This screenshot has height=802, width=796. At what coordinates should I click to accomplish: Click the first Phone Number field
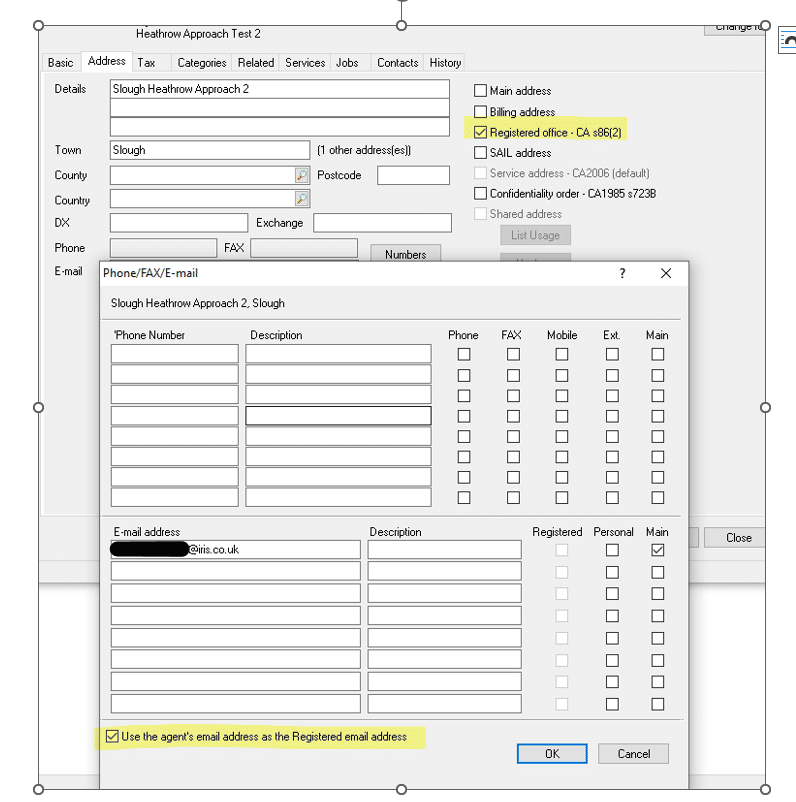click(174, 354)
